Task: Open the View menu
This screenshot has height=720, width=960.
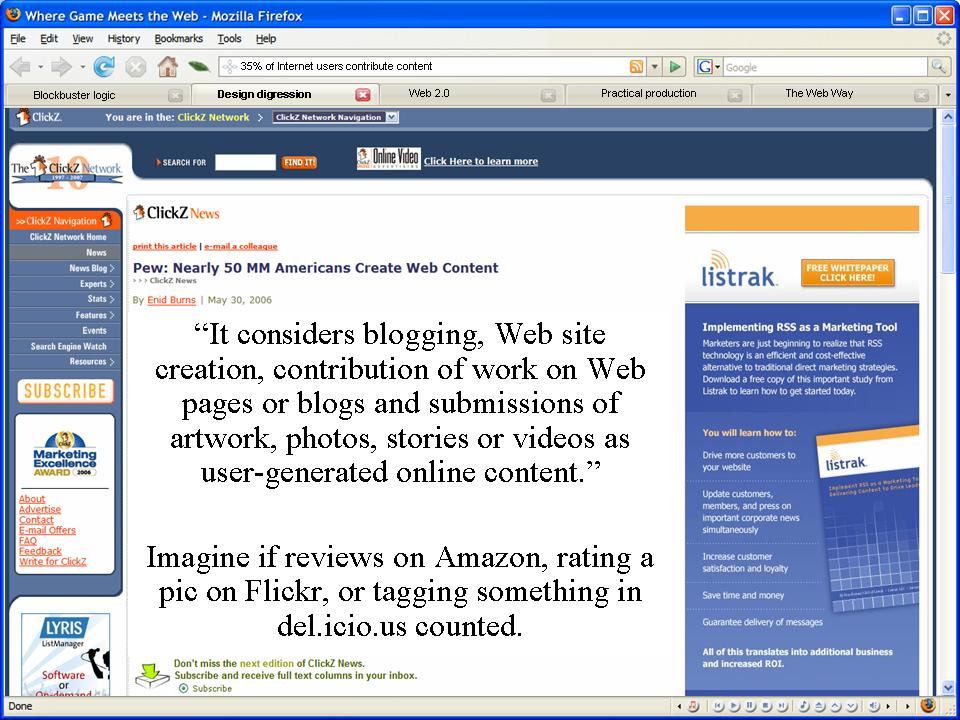Action: coord(83,39)
